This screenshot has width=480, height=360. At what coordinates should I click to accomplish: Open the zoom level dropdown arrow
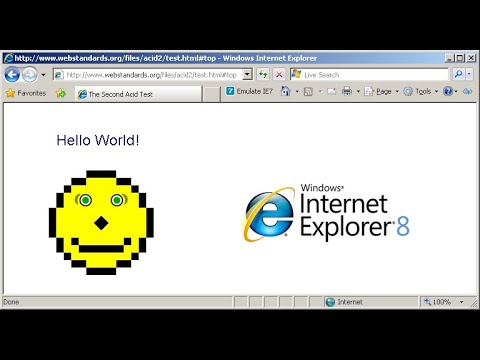462,302
